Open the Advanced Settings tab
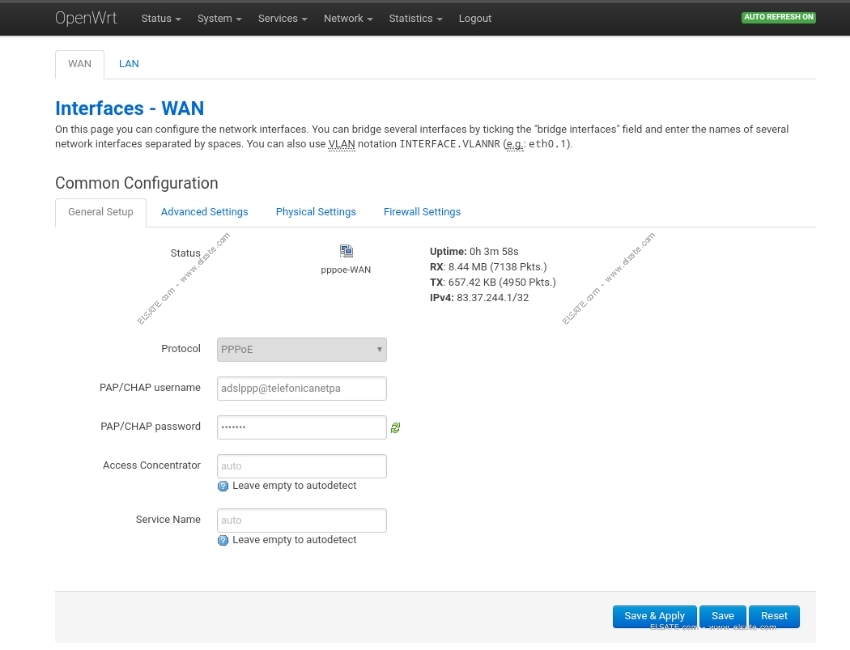The image size is (850, 650). (204, 212)
